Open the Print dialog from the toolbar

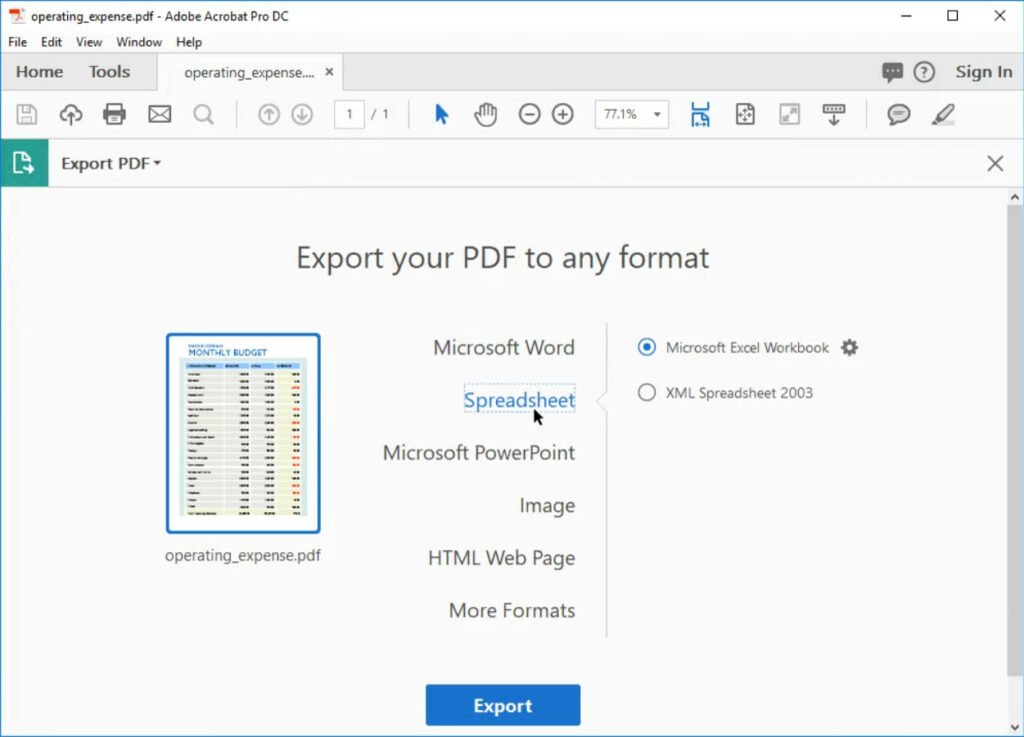coord(114,114)
